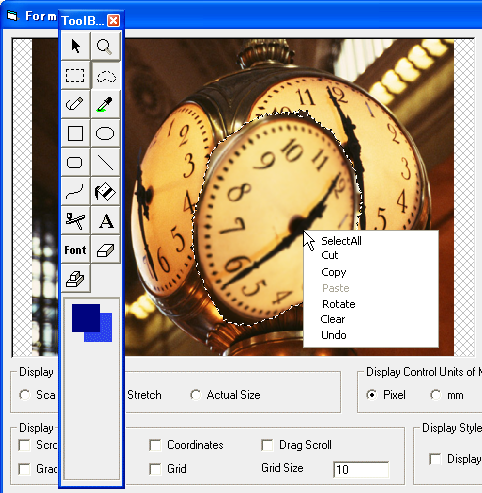Choose the rectangular selection tool
482x493 pixels.
click(75, 75)
